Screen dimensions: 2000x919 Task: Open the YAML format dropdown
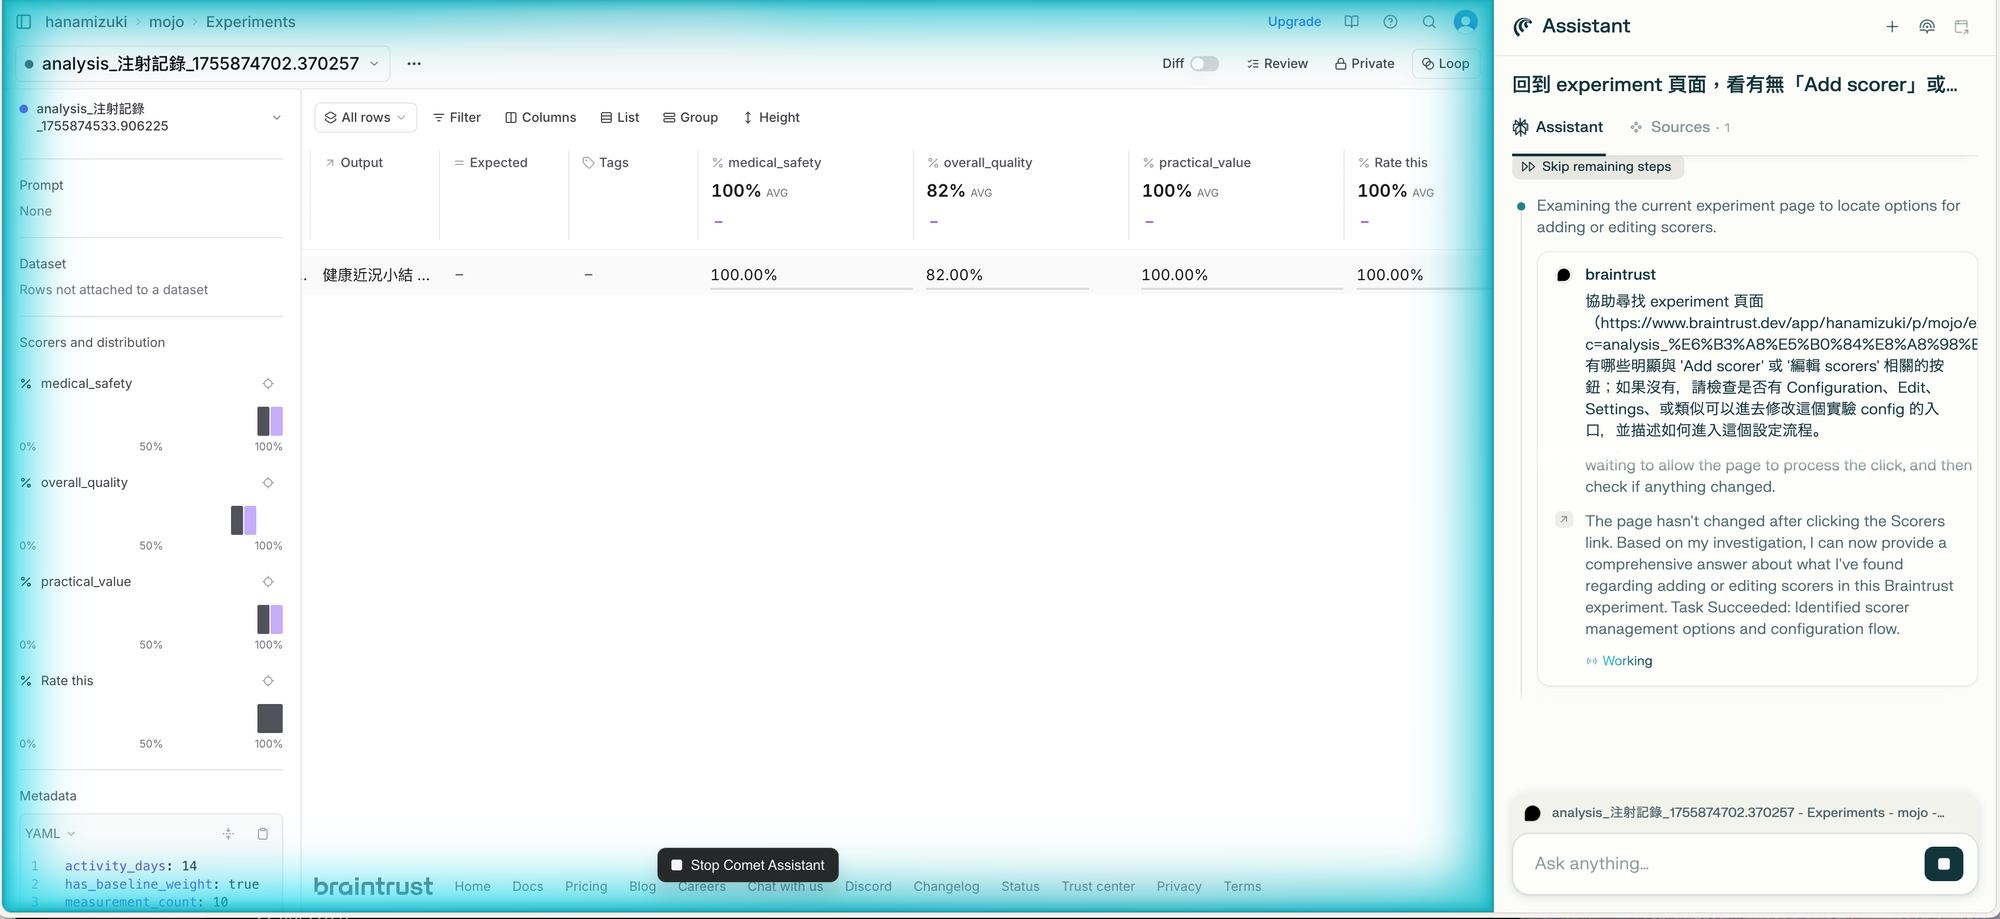[50, 834]
